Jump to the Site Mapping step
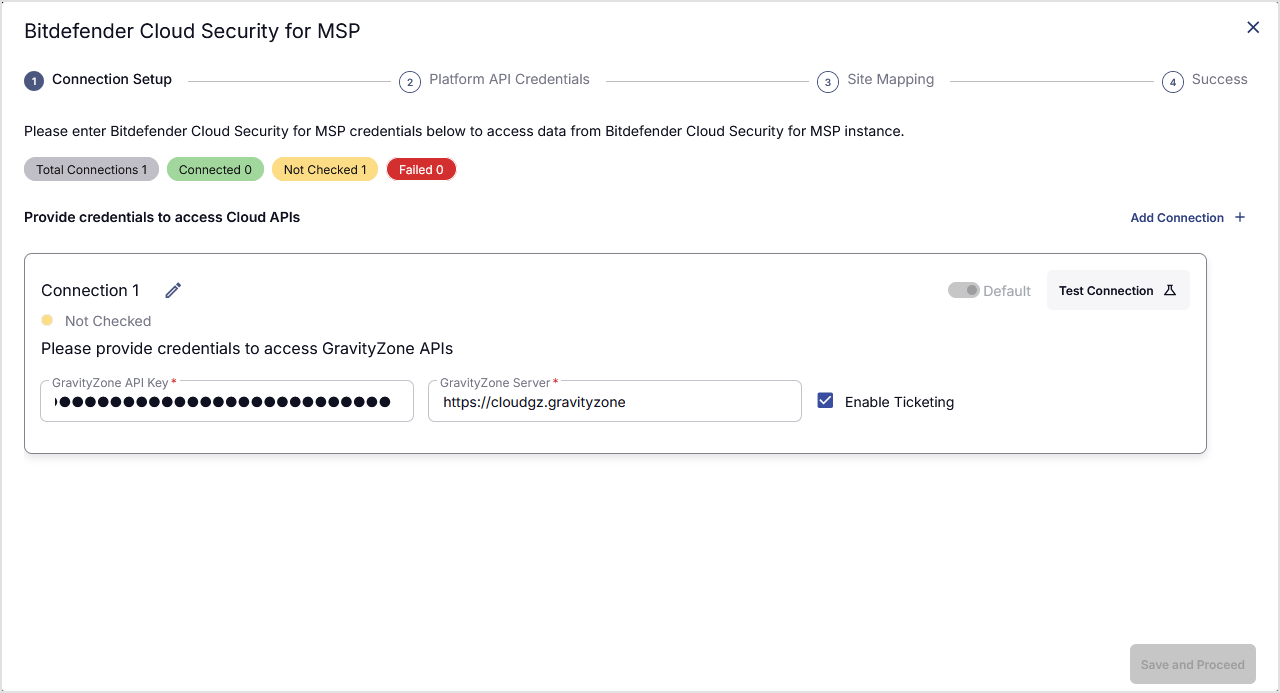The width and height of the screenshot is (1280, 693). 890,79
